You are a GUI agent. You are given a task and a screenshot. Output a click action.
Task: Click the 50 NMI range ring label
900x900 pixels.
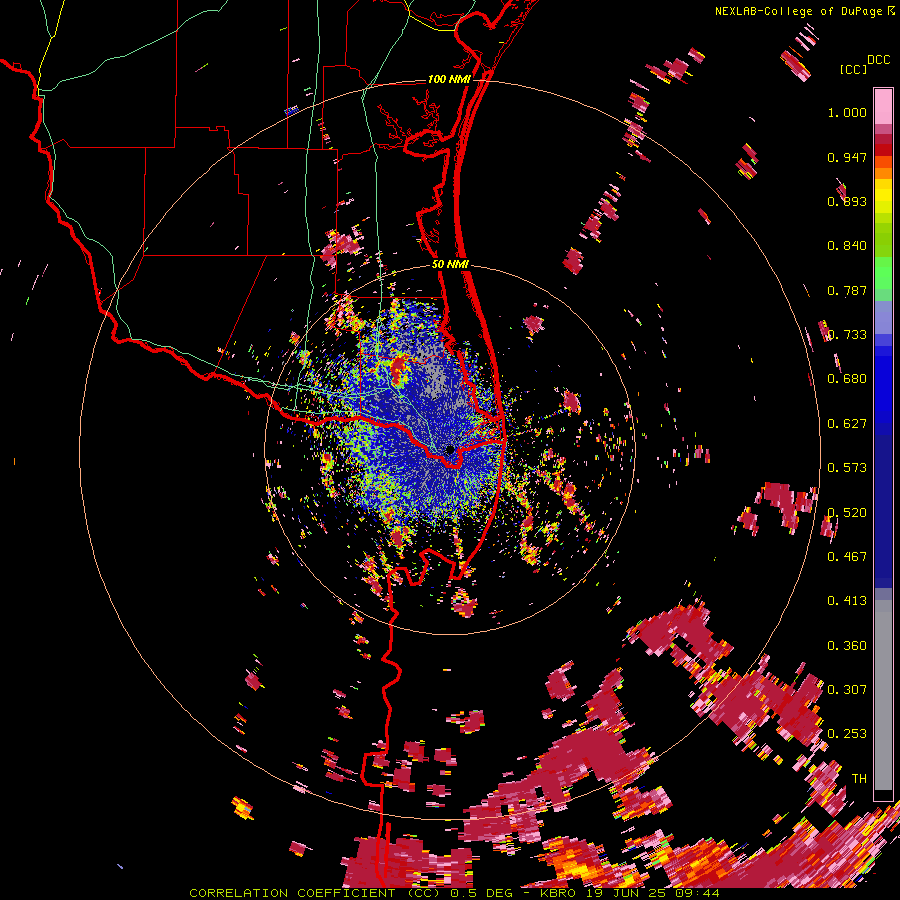pyautogui.click(x=450, y=265)
